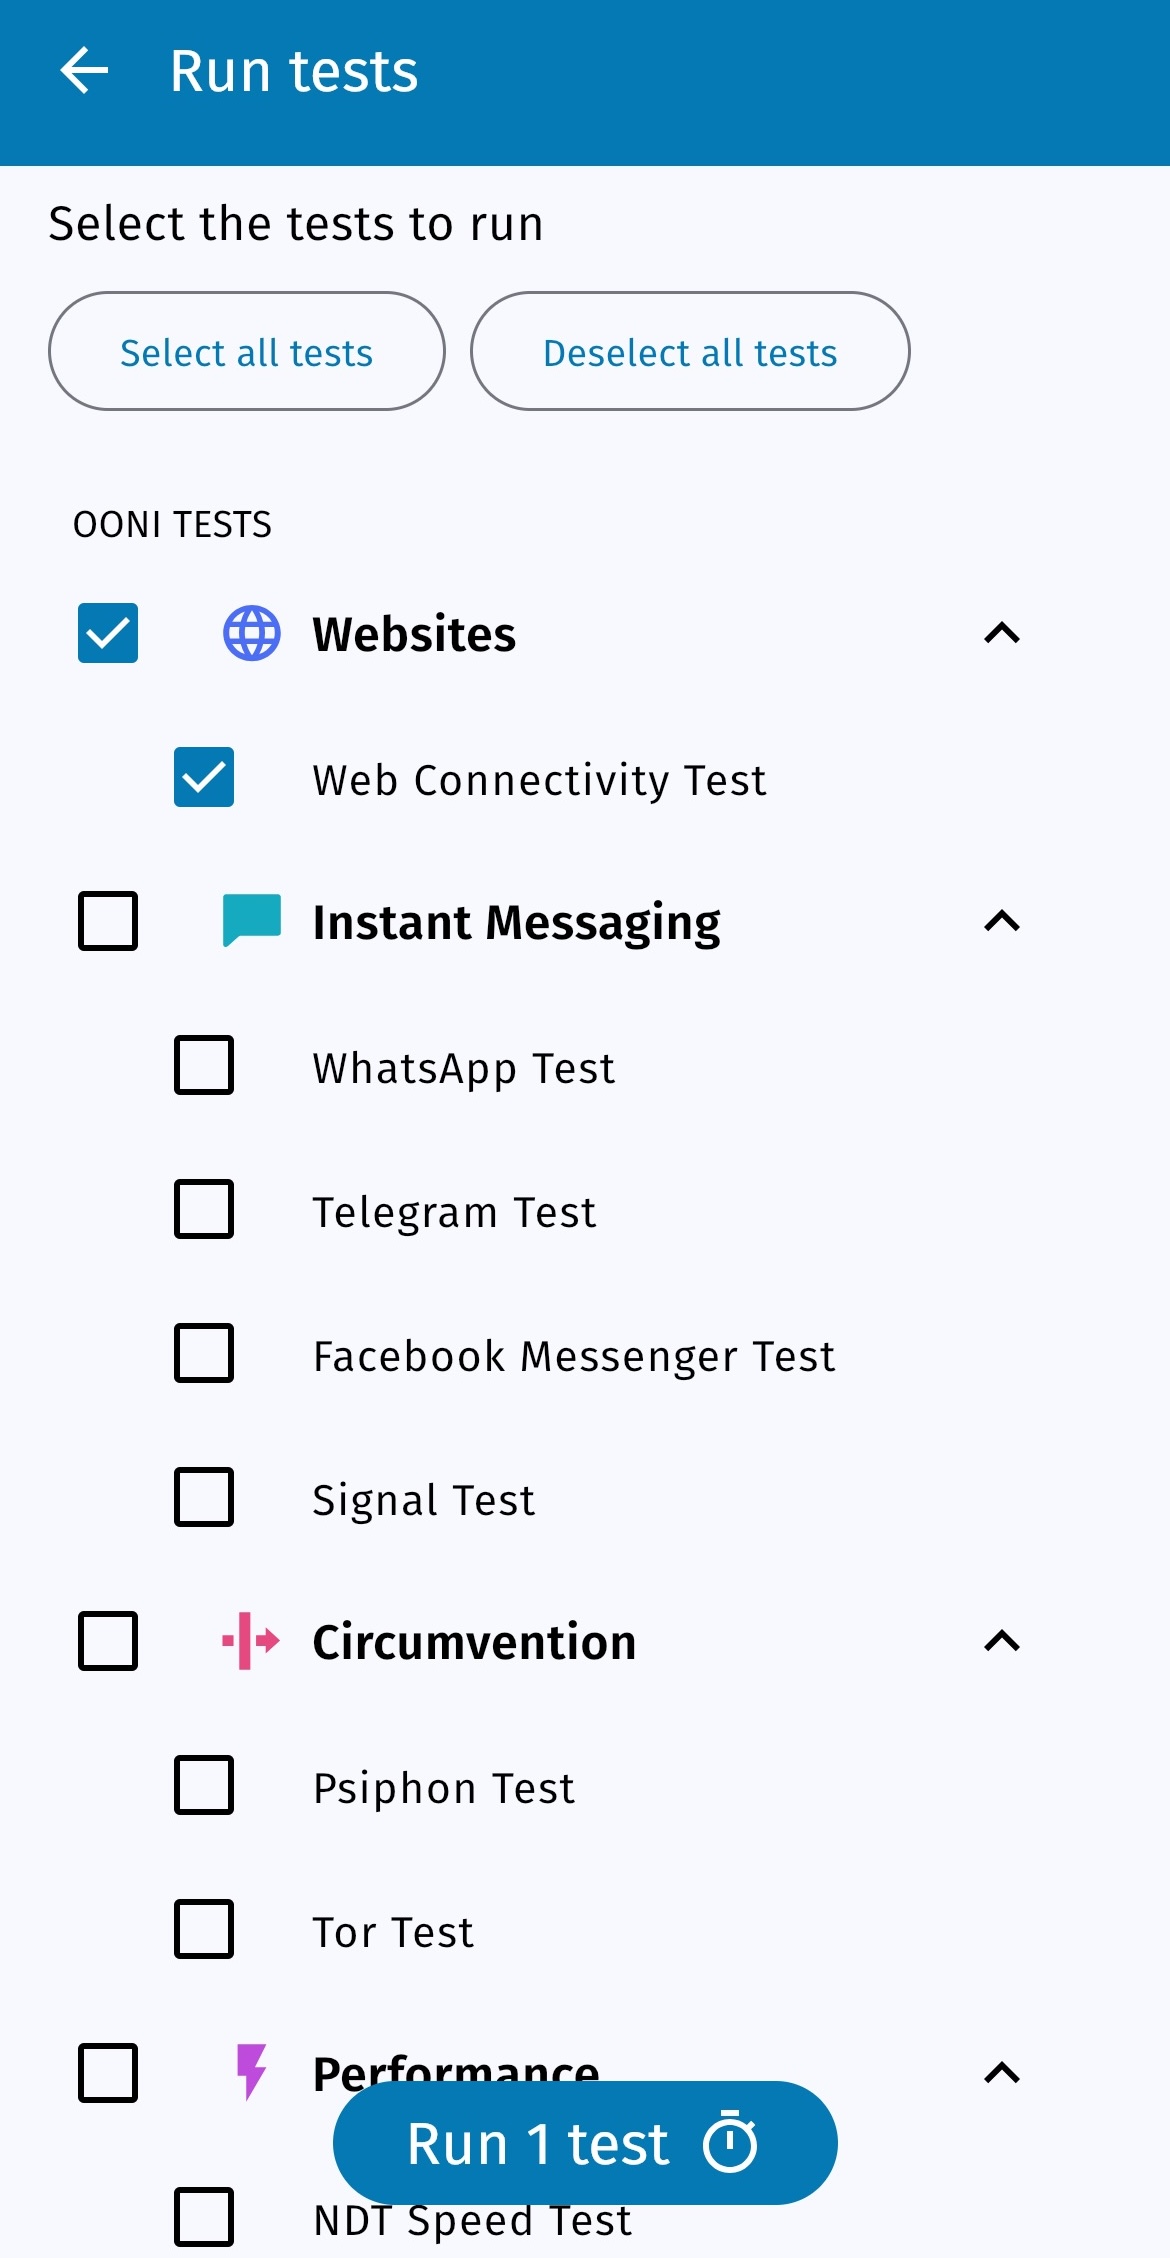Click the Websites globe icon

click(x=251, y=633)
